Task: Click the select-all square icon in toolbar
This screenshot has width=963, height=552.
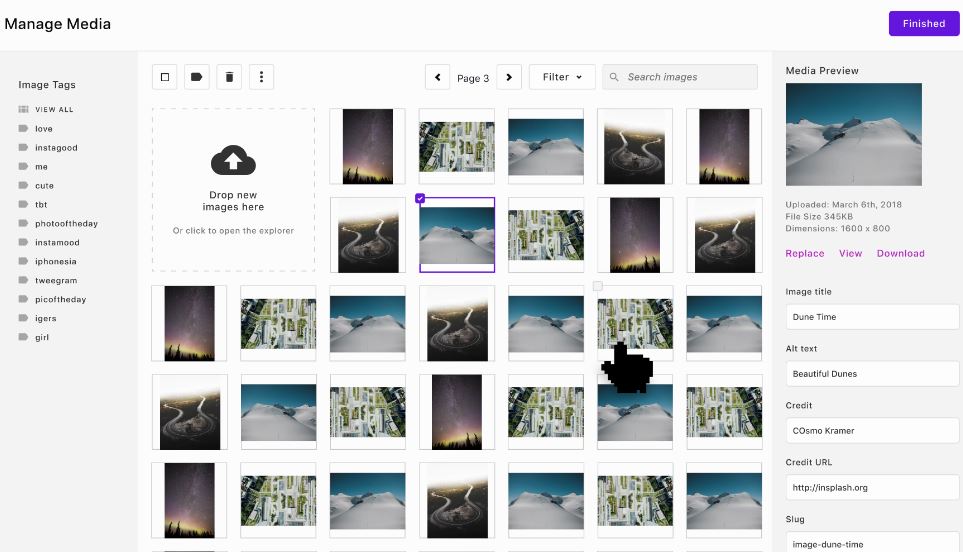Action: pyautogui.click(x=165, y=77)
